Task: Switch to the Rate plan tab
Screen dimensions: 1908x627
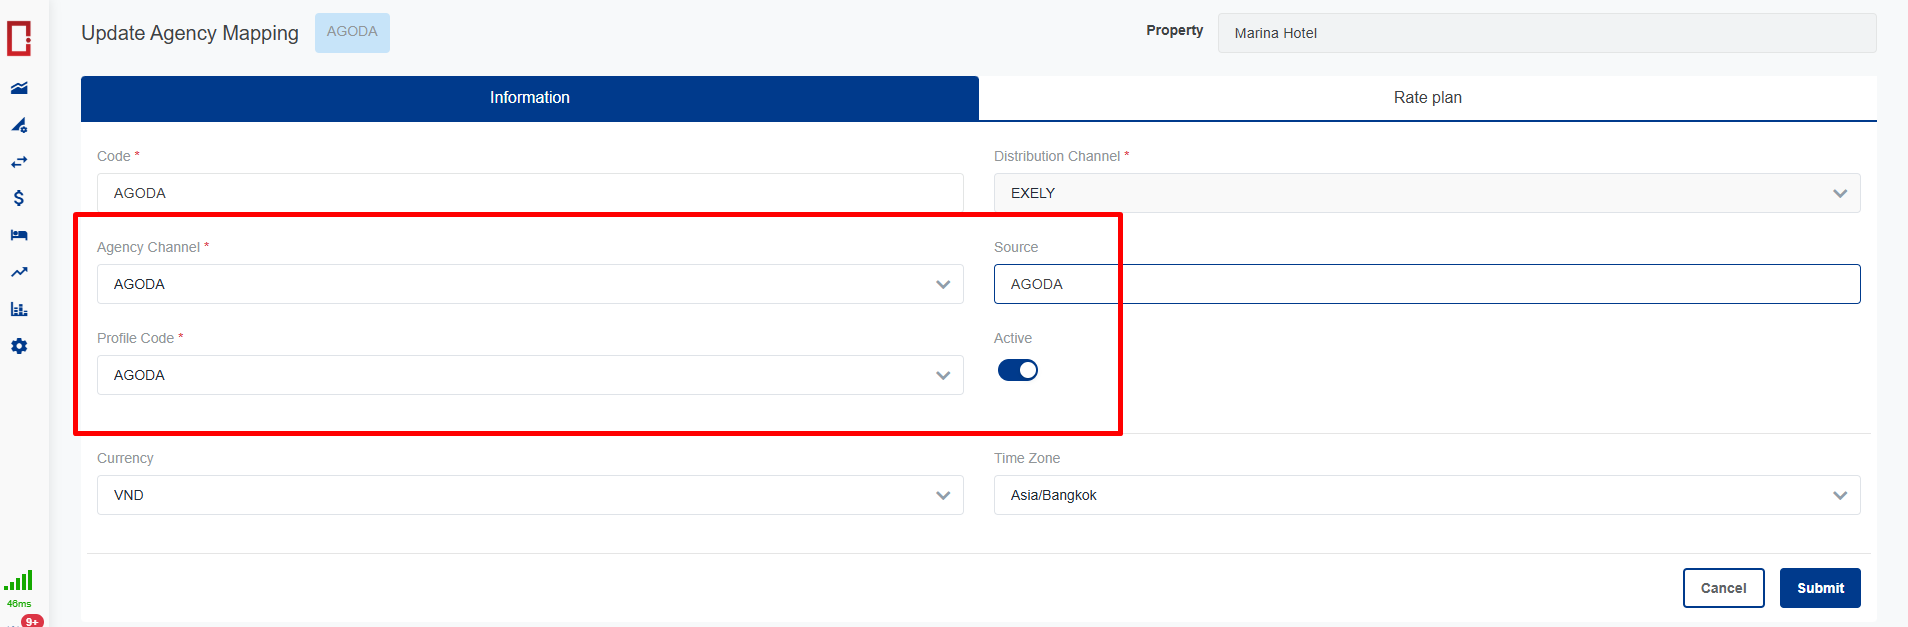Action: coord(1427,98)
